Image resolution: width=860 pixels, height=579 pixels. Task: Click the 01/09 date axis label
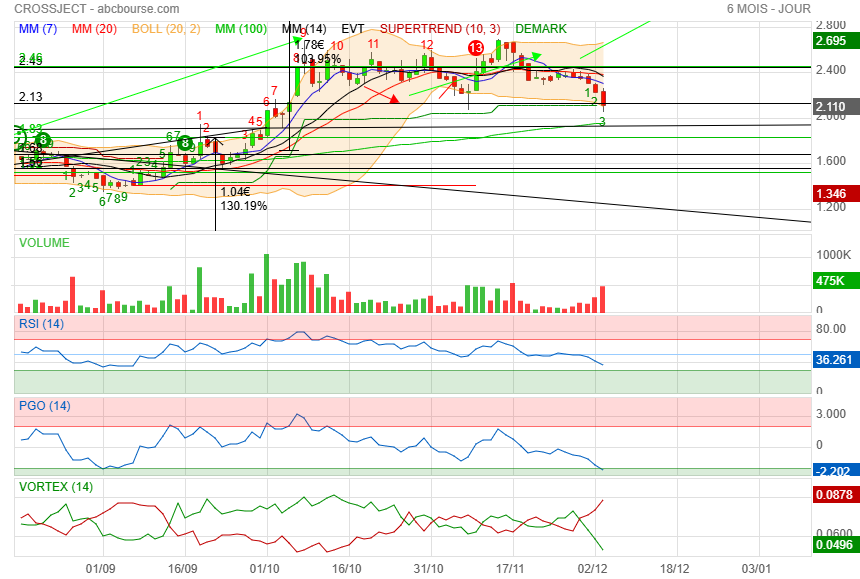coord(100,568)
